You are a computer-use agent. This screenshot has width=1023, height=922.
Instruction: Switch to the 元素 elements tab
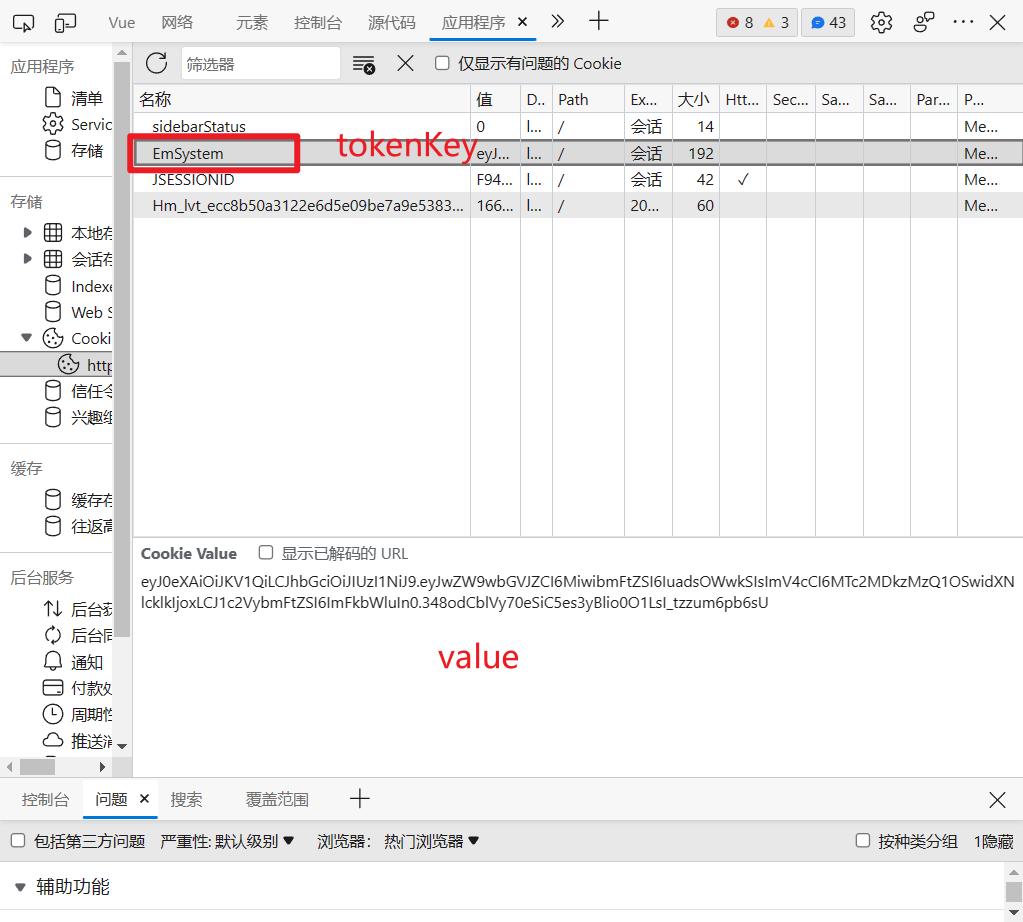pos(252,23)
